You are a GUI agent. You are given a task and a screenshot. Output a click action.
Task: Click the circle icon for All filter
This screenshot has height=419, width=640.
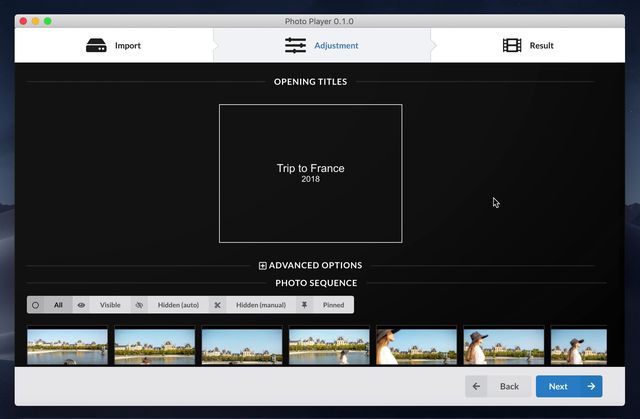(x=36, y=305)
